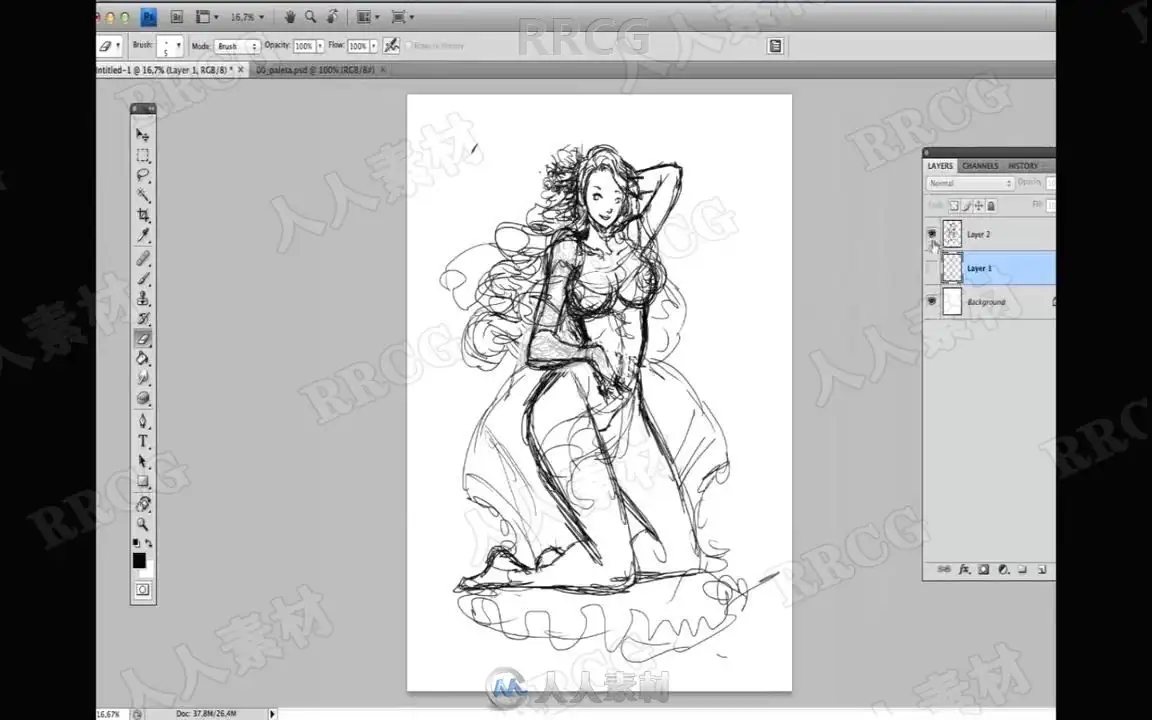The height and width of the screenshot is (720, 1152).
Task: Select the Magic Wand tool
Action: point(143,195)
